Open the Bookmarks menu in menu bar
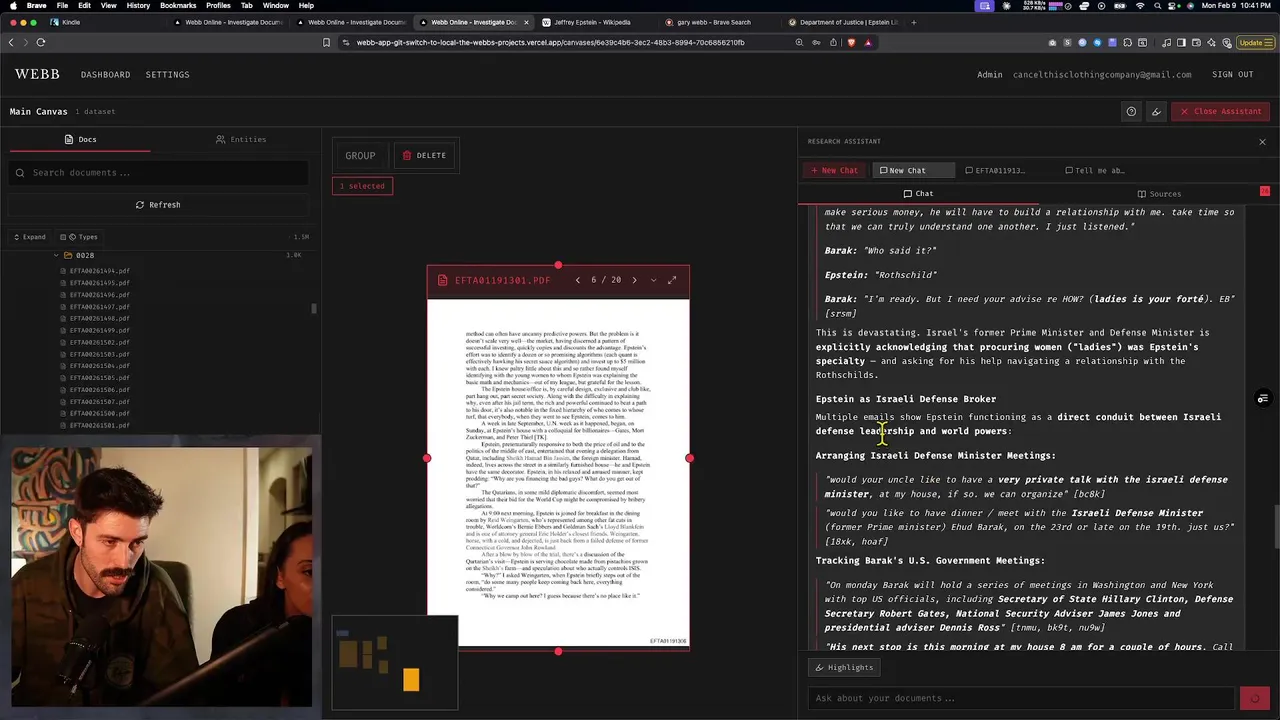 (x=178, y=6)
